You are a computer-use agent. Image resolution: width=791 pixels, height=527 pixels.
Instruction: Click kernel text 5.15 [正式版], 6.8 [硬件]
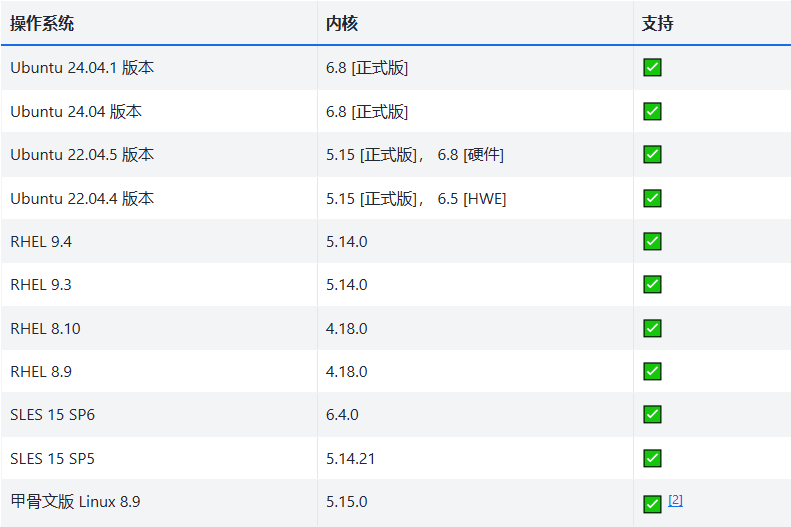(415, 154)
